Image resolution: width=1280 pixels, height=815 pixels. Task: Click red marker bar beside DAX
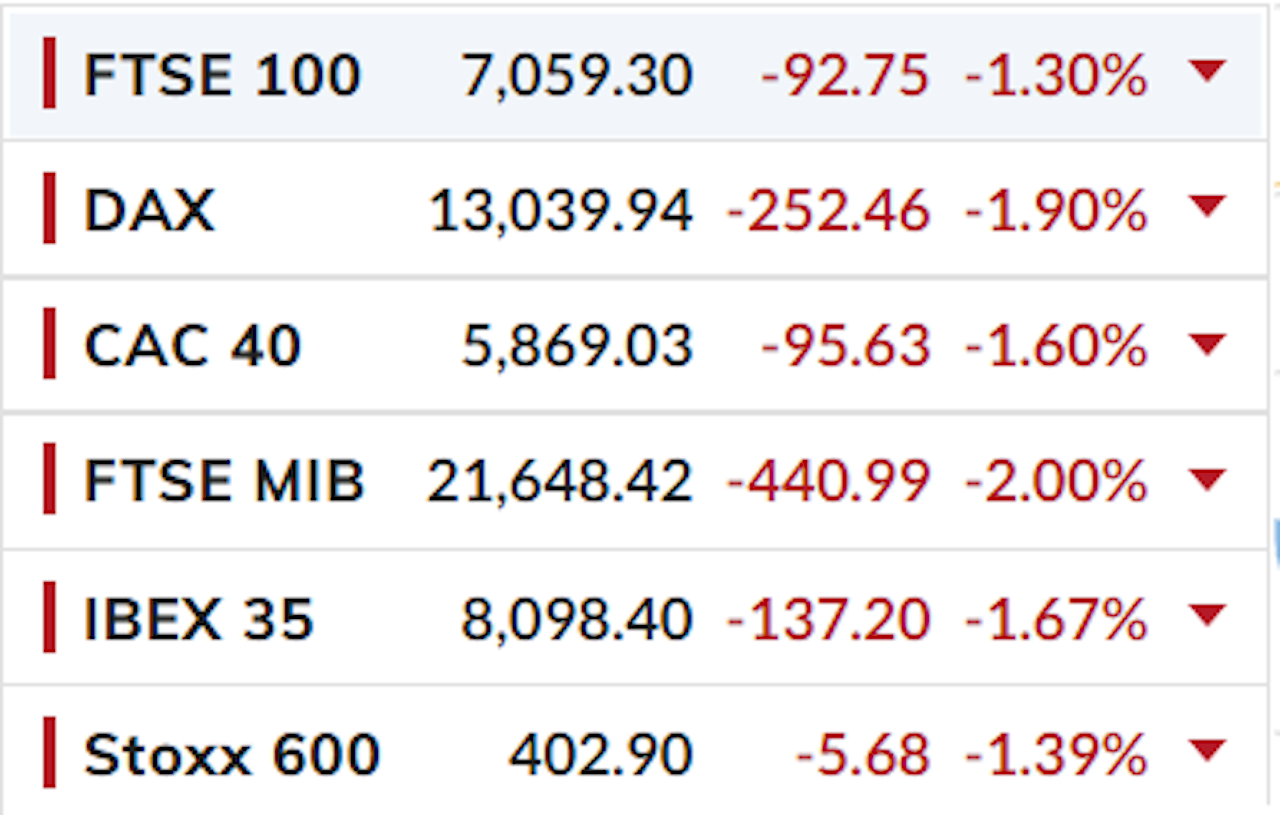tap(49, 207)
